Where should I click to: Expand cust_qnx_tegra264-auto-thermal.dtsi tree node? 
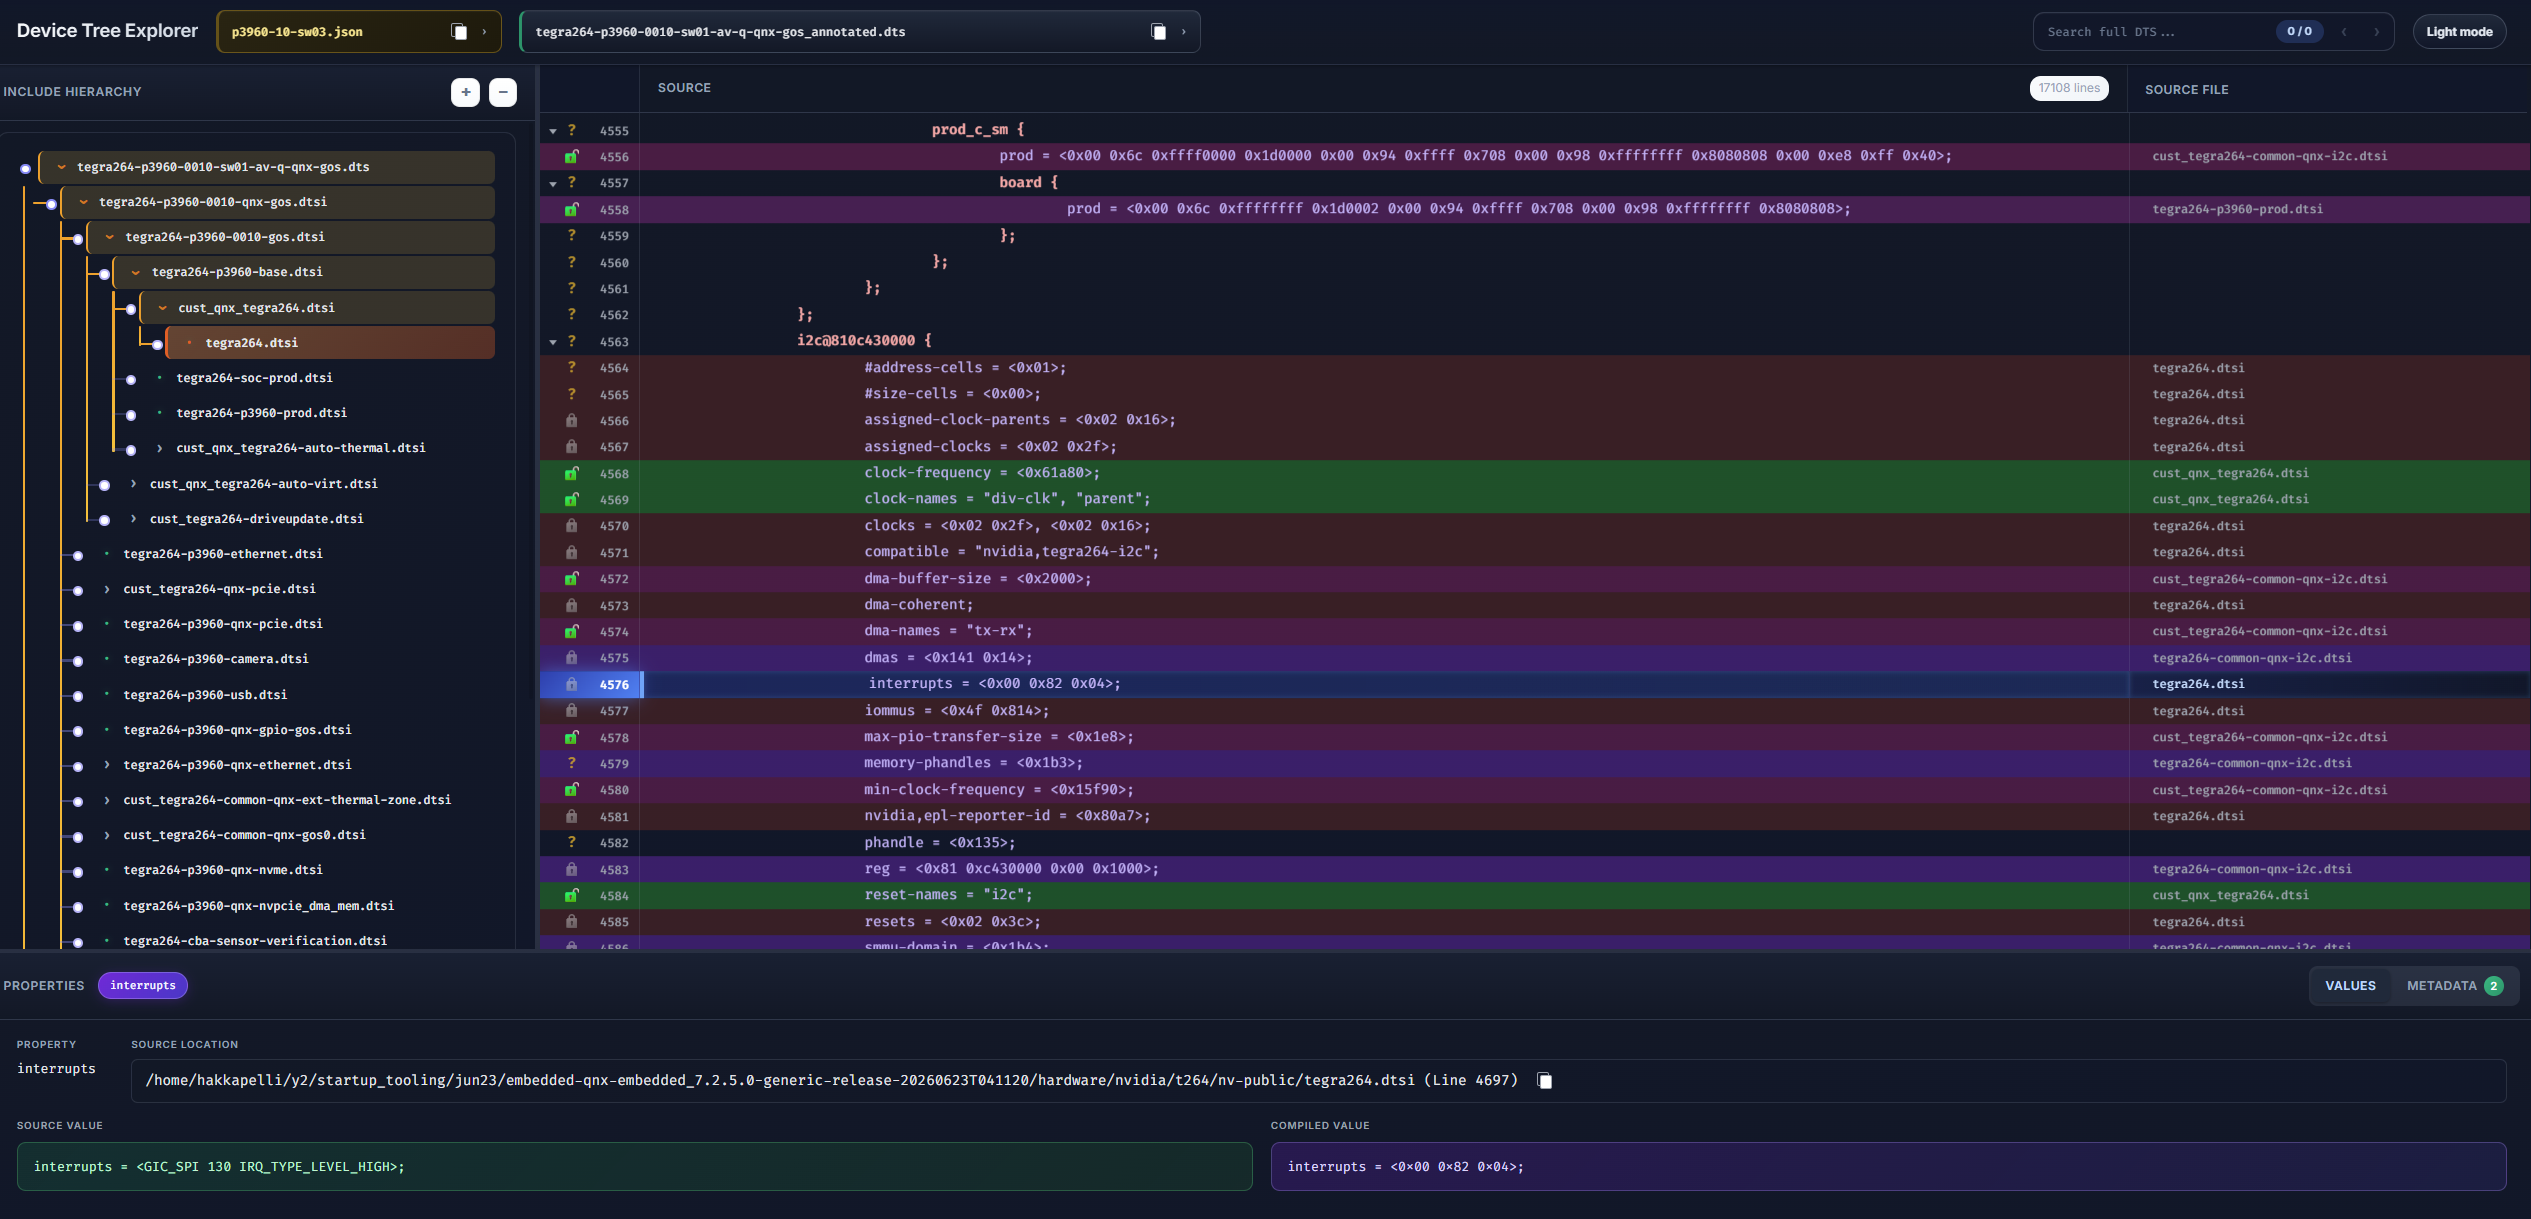point(159,448)
